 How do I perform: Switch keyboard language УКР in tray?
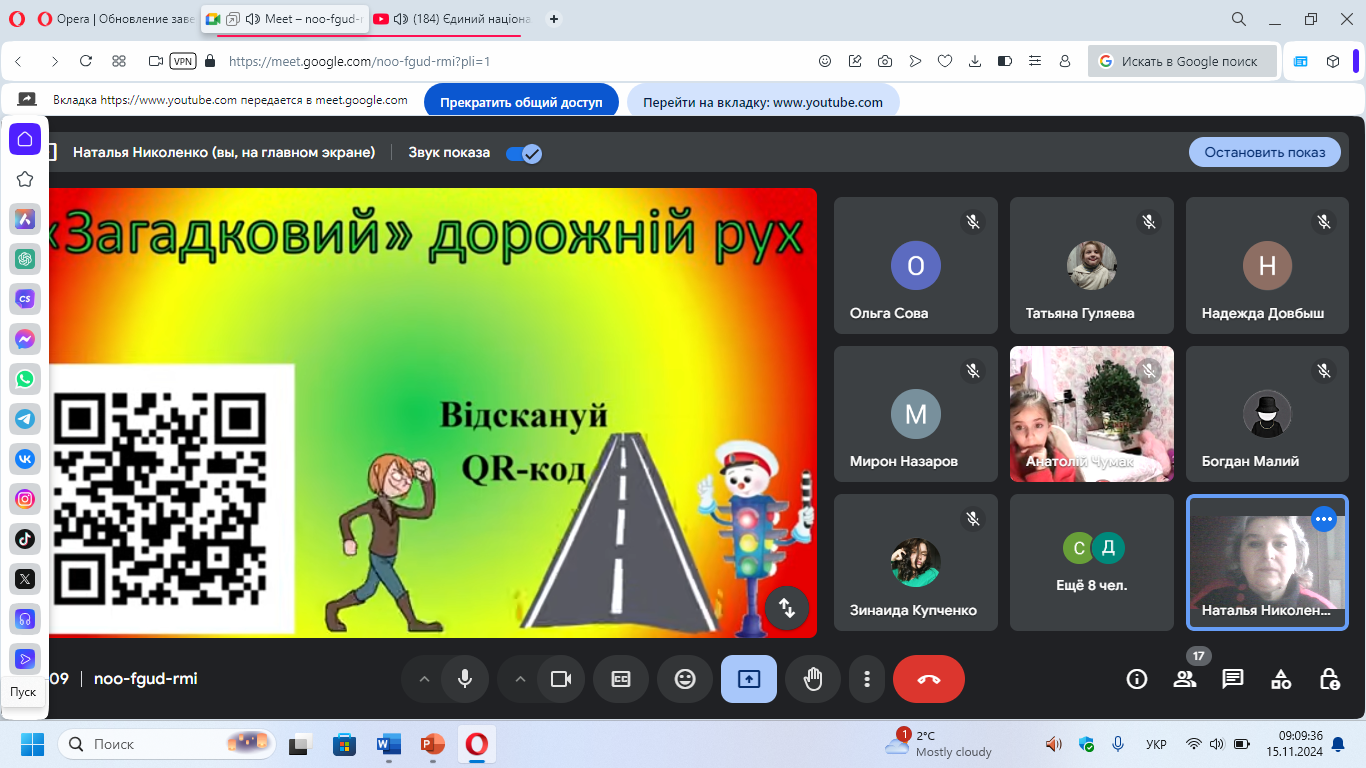click(x=1156, y=745)
